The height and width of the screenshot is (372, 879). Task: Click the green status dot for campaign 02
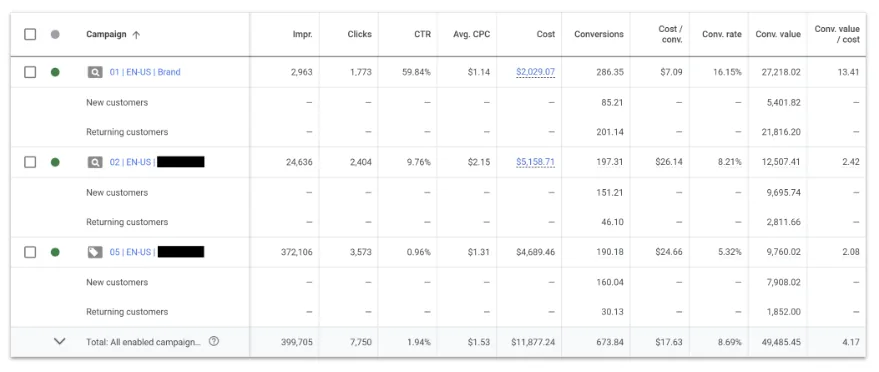pyautogui.click(x=55, y=162)
